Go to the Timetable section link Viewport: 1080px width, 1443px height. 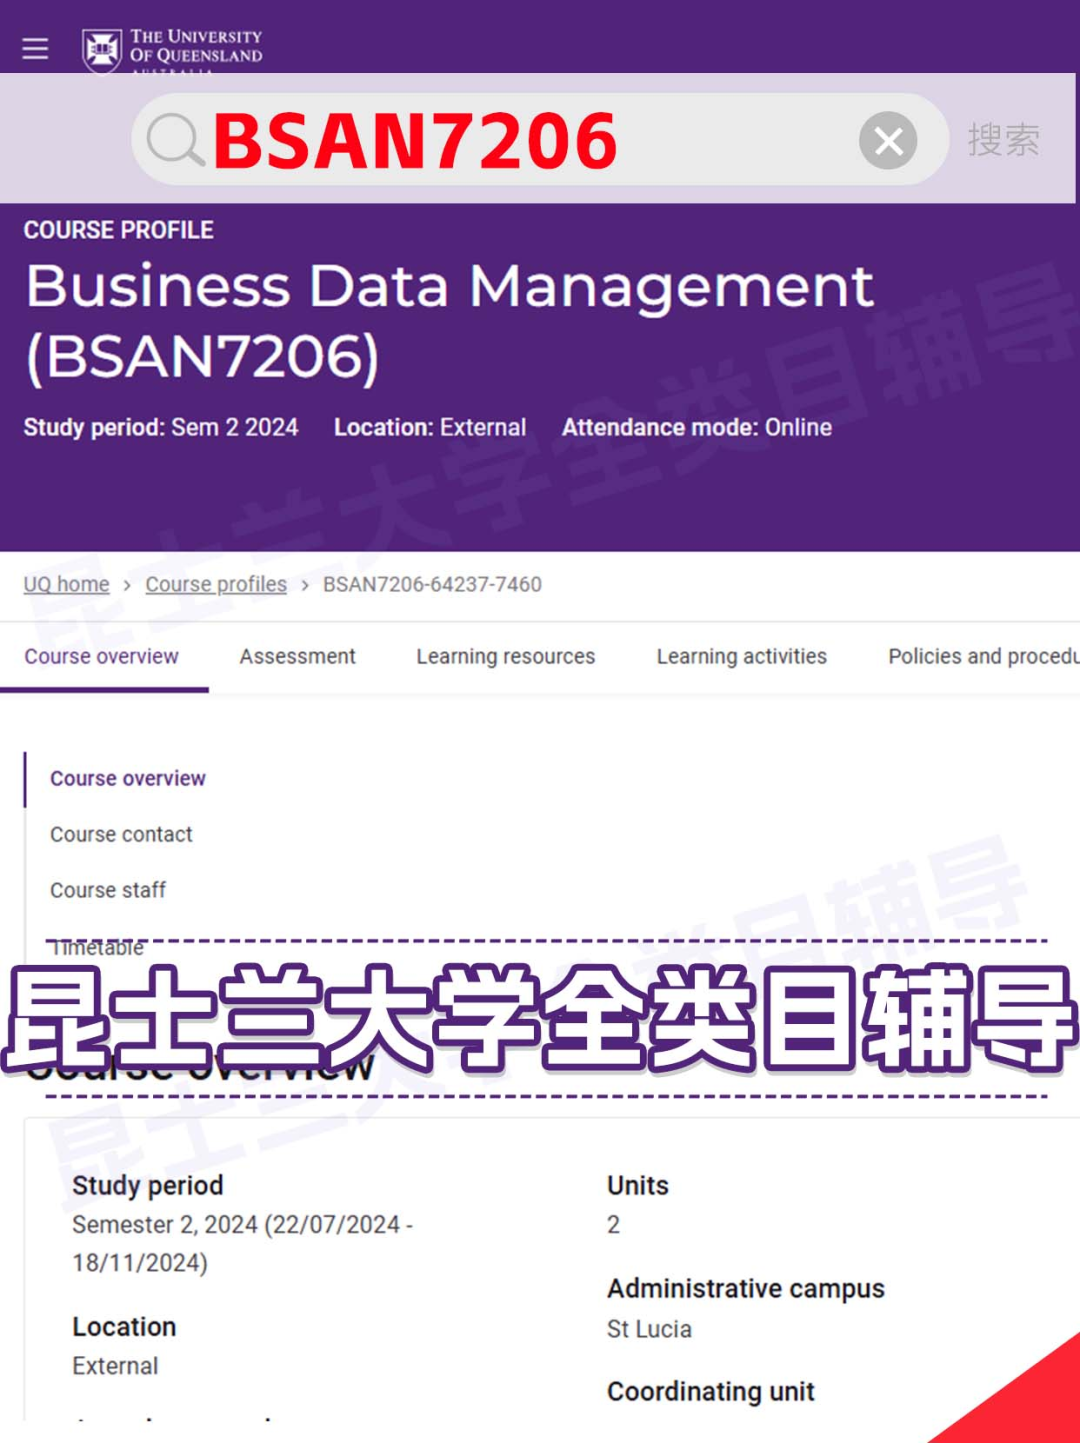(x=97, y=947)
